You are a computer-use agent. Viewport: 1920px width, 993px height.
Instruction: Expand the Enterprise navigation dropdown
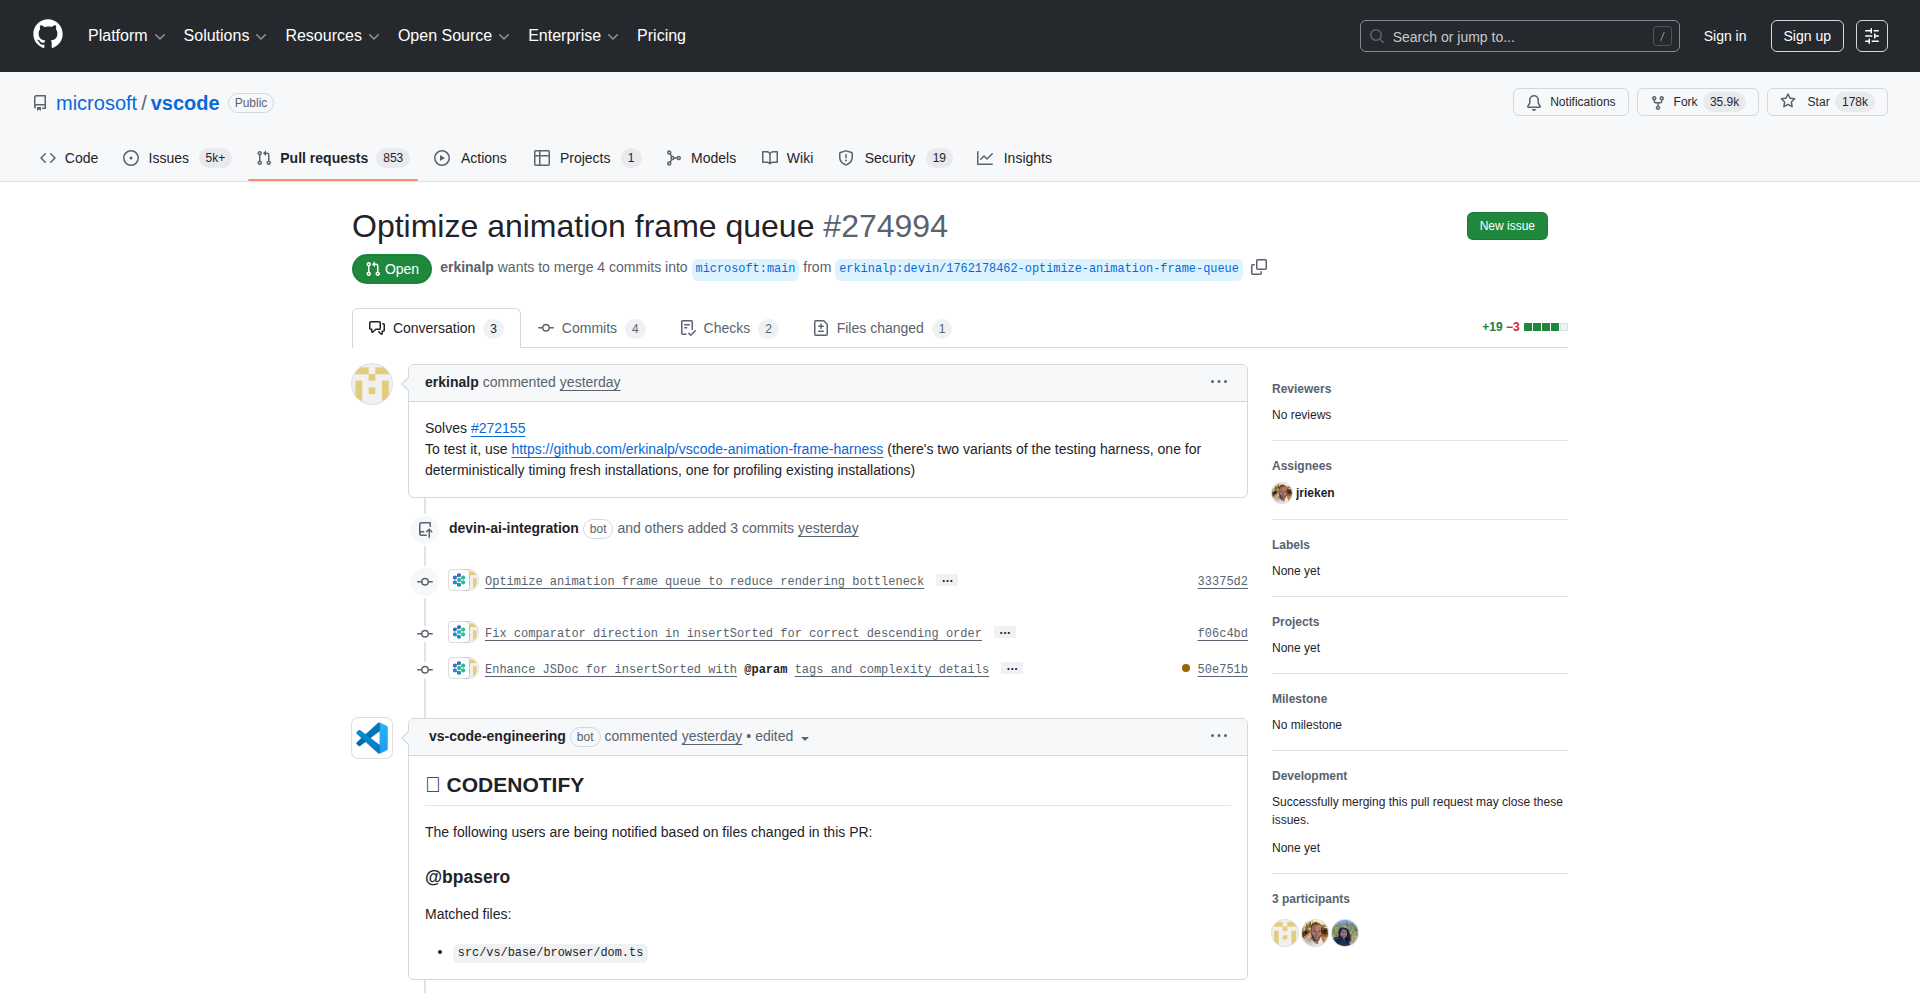point(572,35)
